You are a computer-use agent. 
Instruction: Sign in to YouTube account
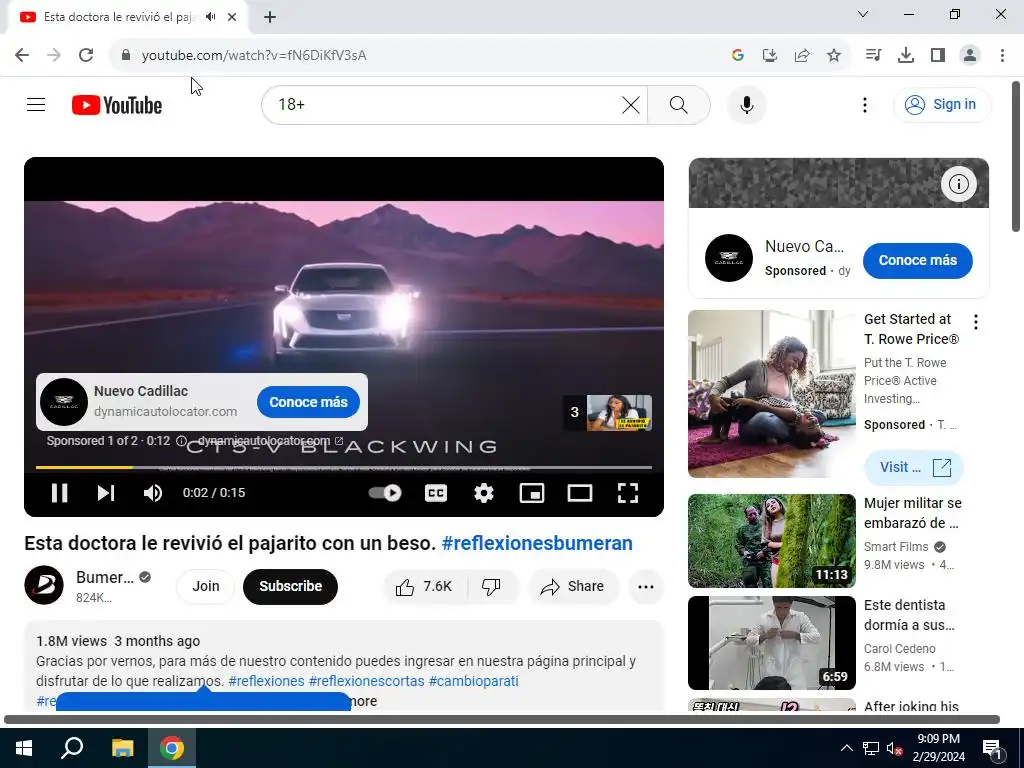[x=942, y=104]
